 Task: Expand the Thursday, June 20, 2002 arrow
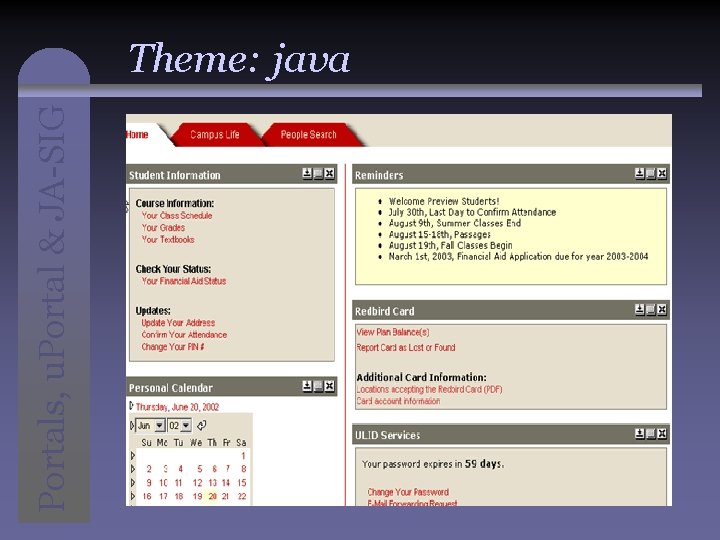(x=131, y=406)
